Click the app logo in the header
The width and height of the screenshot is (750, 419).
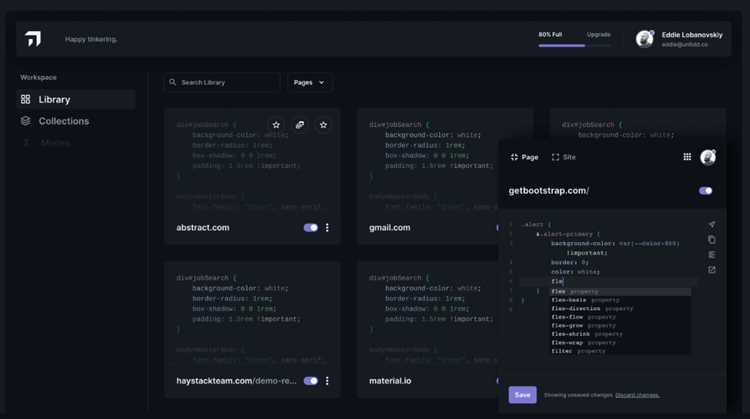tap(33, 38)
